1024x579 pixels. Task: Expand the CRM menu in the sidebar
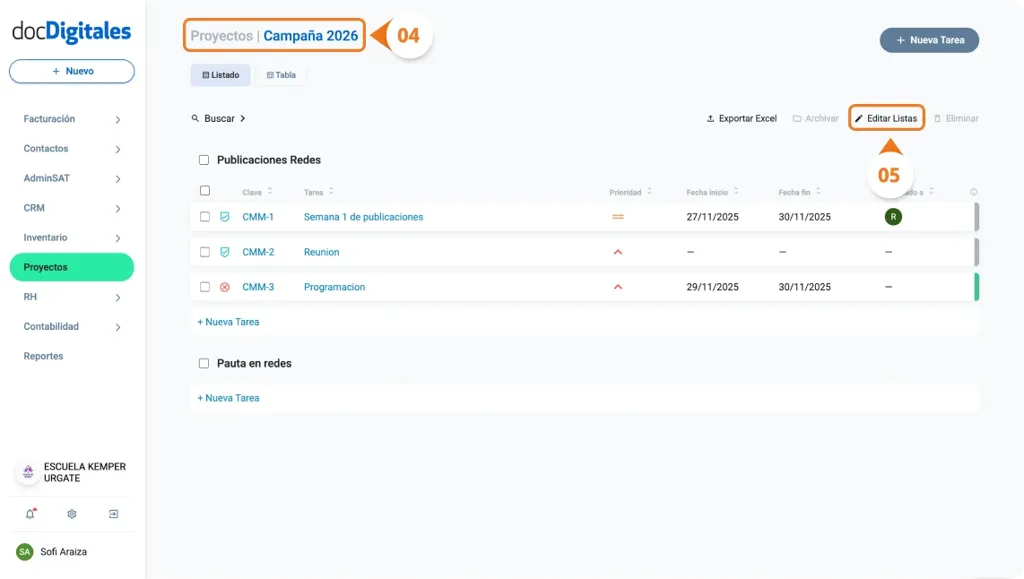[70, 207]
